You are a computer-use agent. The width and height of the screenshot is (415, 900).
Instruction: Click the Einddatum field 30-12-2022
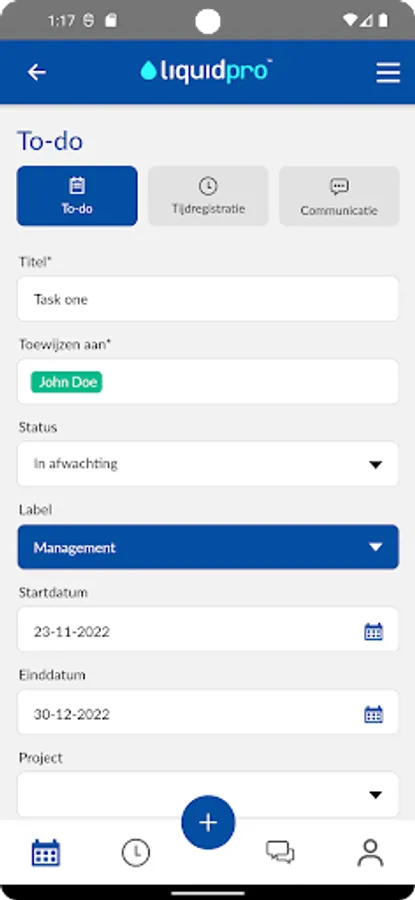(208, 712)
